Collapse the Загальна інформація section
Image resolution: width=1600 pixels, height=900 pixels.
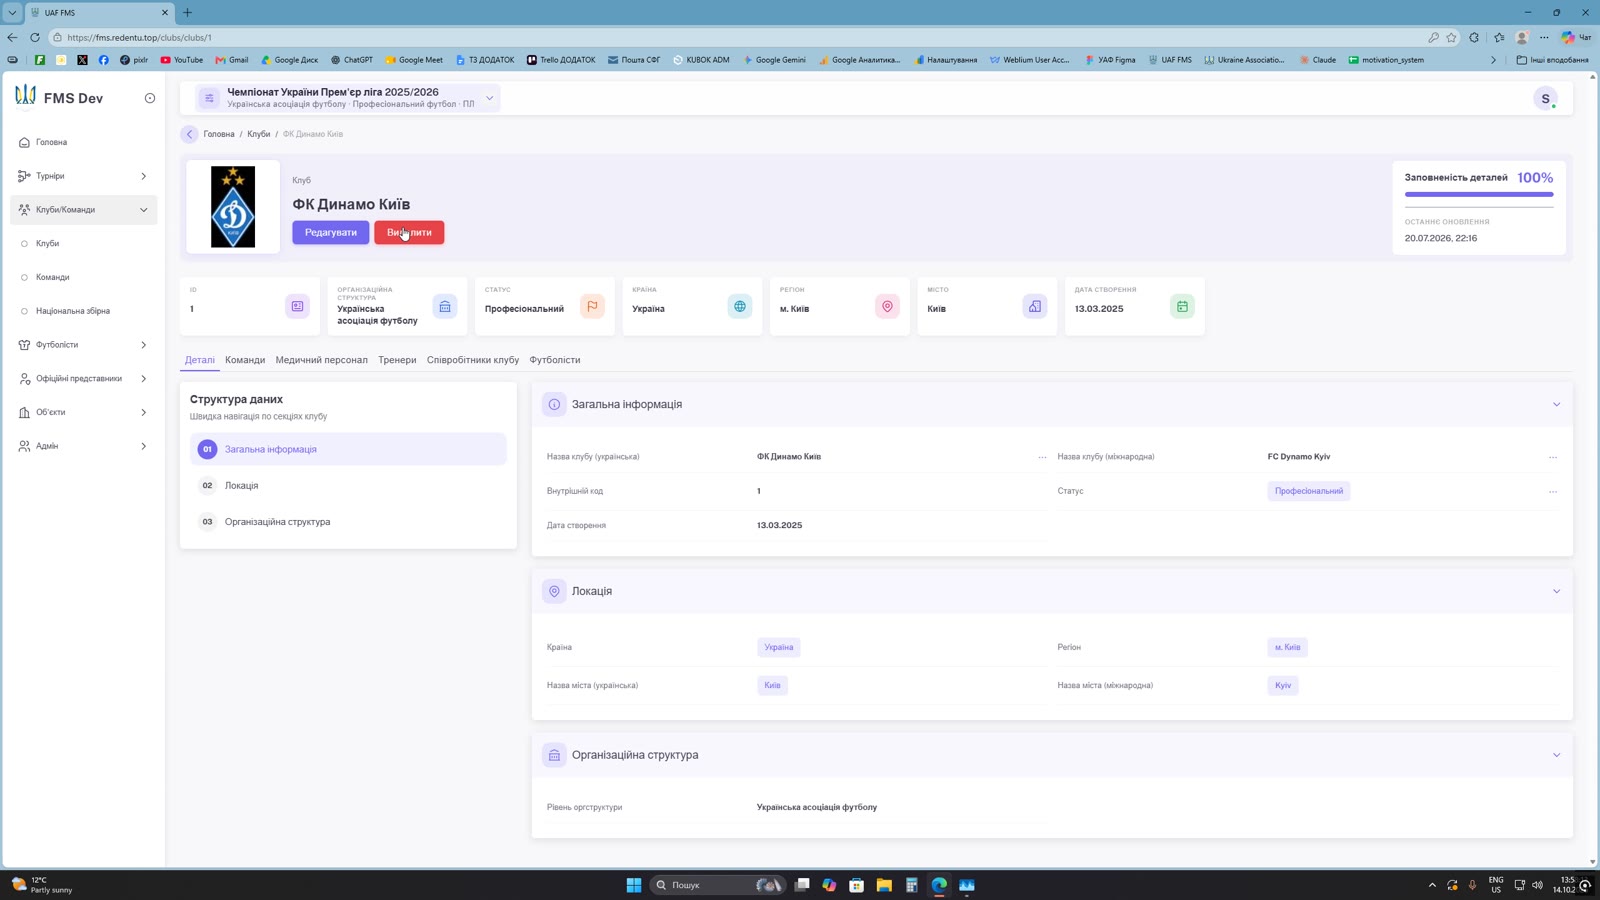pyautogui.click(x=1556, y=405)
